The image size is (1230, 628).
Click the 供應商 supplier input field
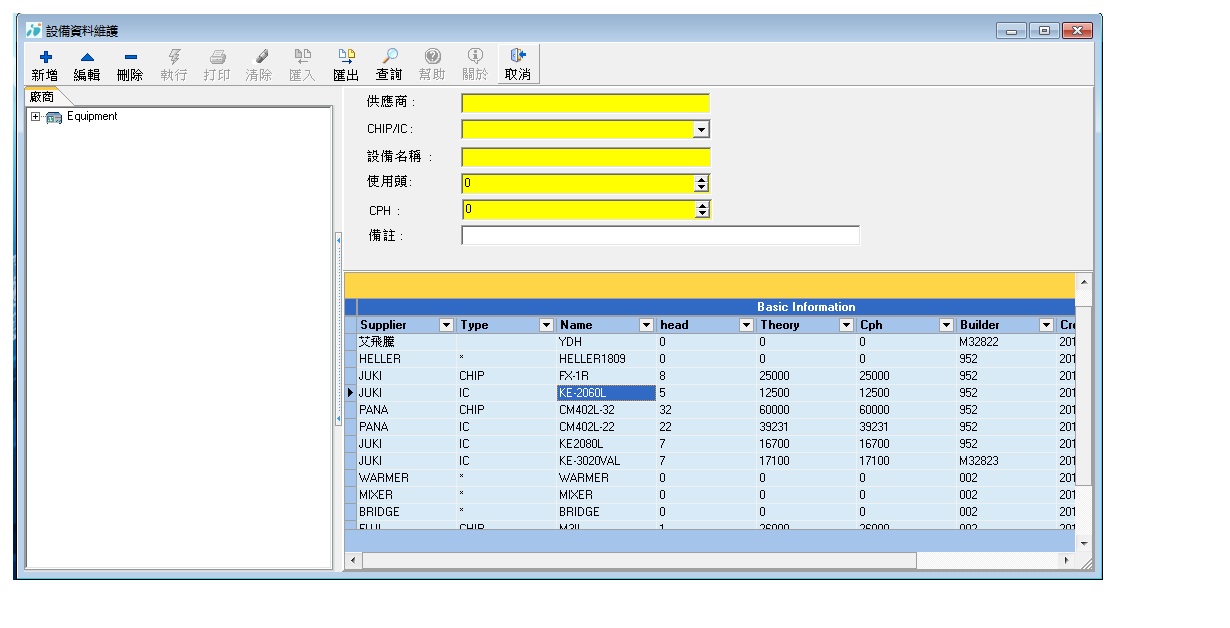click(585, 103)
